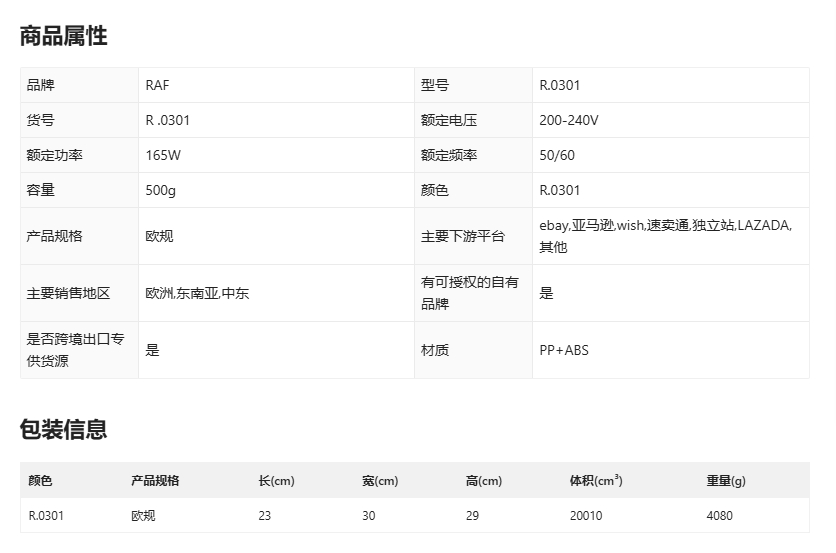Screen dimensions: 836x553
Task: Select the 500g capacity value
Action: [160, 190]
